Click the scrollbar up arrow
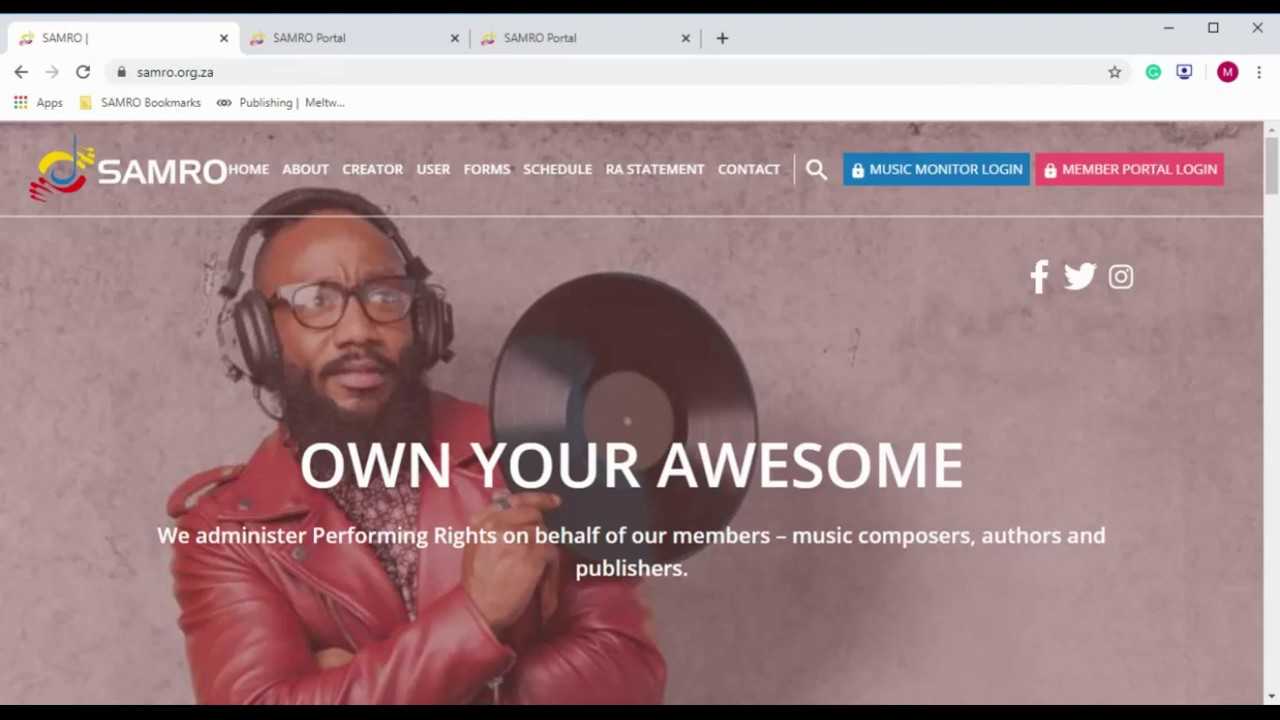This screenshot has height=720, width=1280. coord(1272,129)
